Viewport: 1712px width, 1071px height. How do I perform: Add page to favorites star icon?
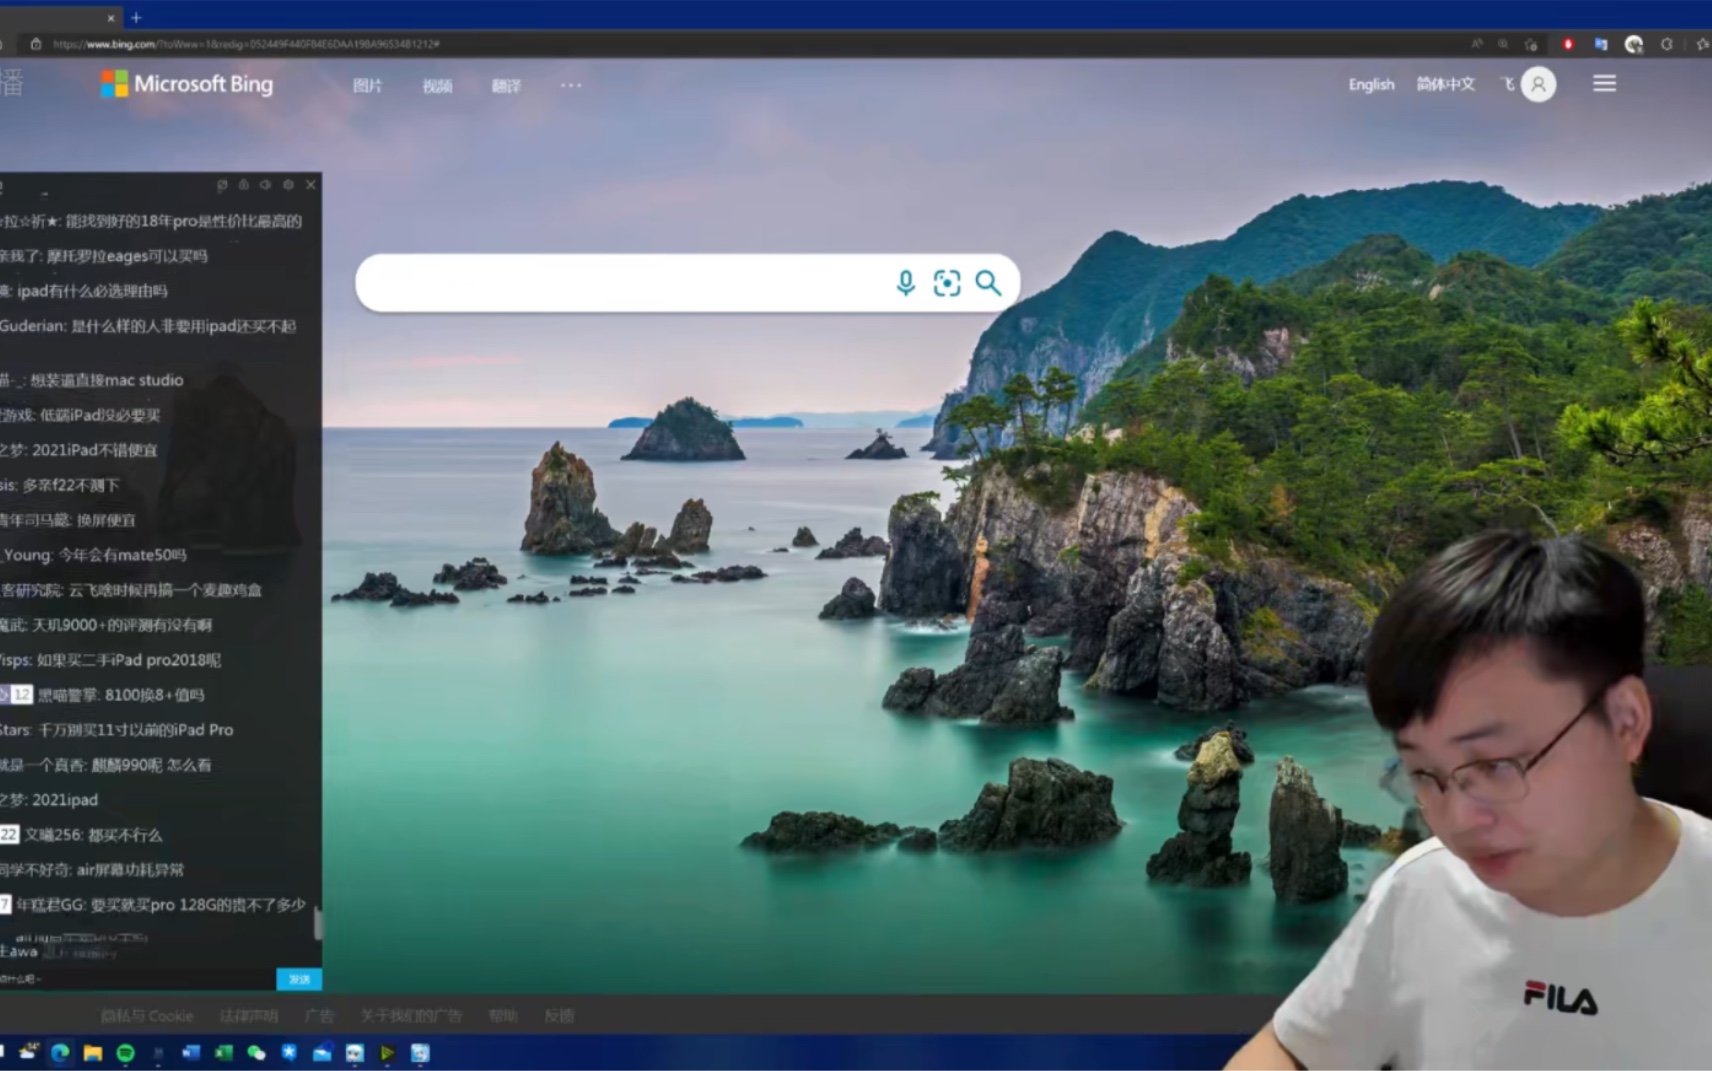pyautogui.click(x=1531, y=44)
